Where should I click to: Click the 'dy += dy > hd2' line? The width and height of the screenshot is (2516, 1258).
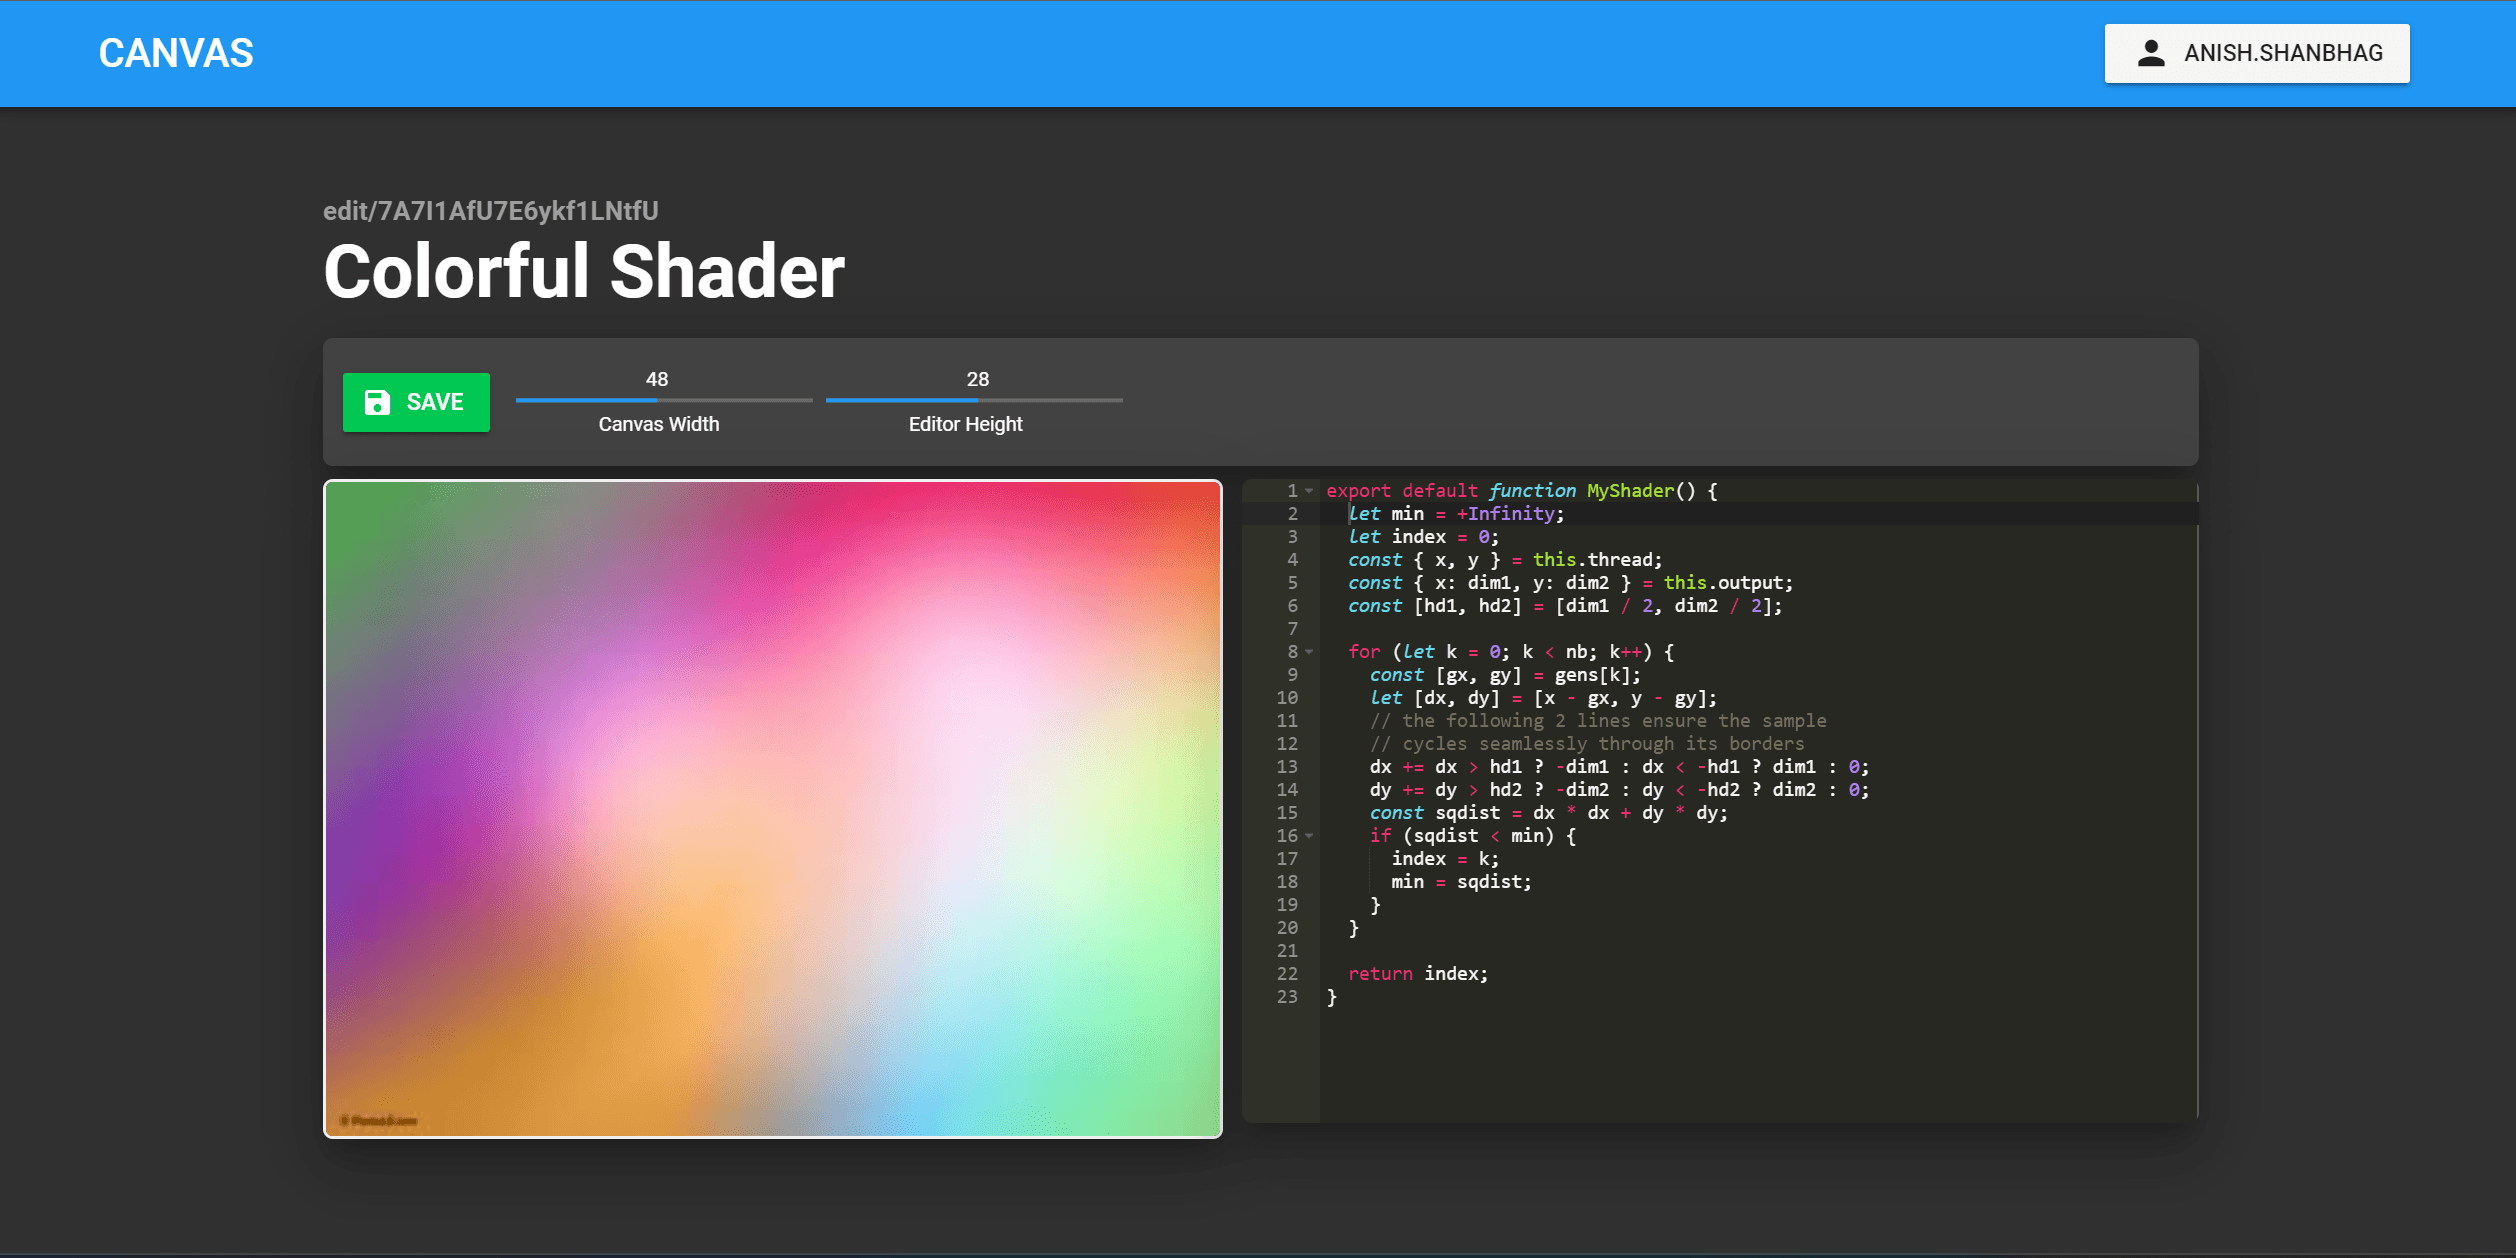(x=1619, y=790)
